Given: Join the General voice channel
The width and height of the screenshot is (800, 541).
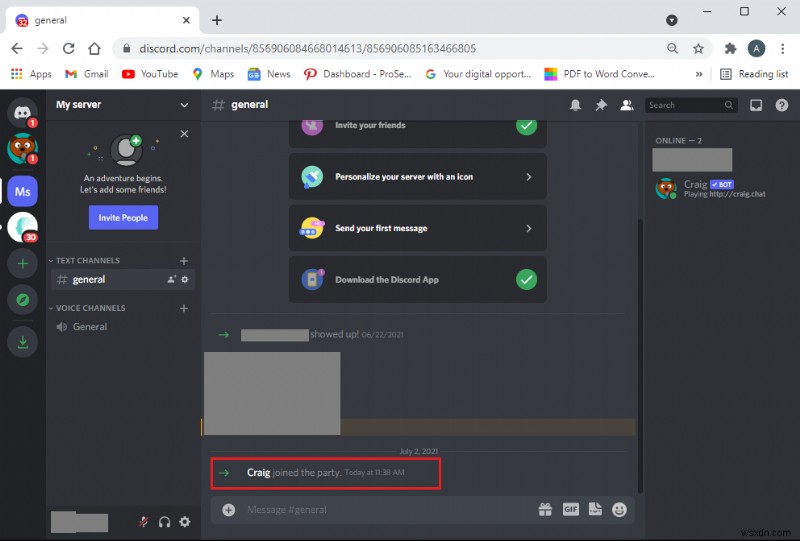Looking at the screenshot, I should tap(122, 327).
